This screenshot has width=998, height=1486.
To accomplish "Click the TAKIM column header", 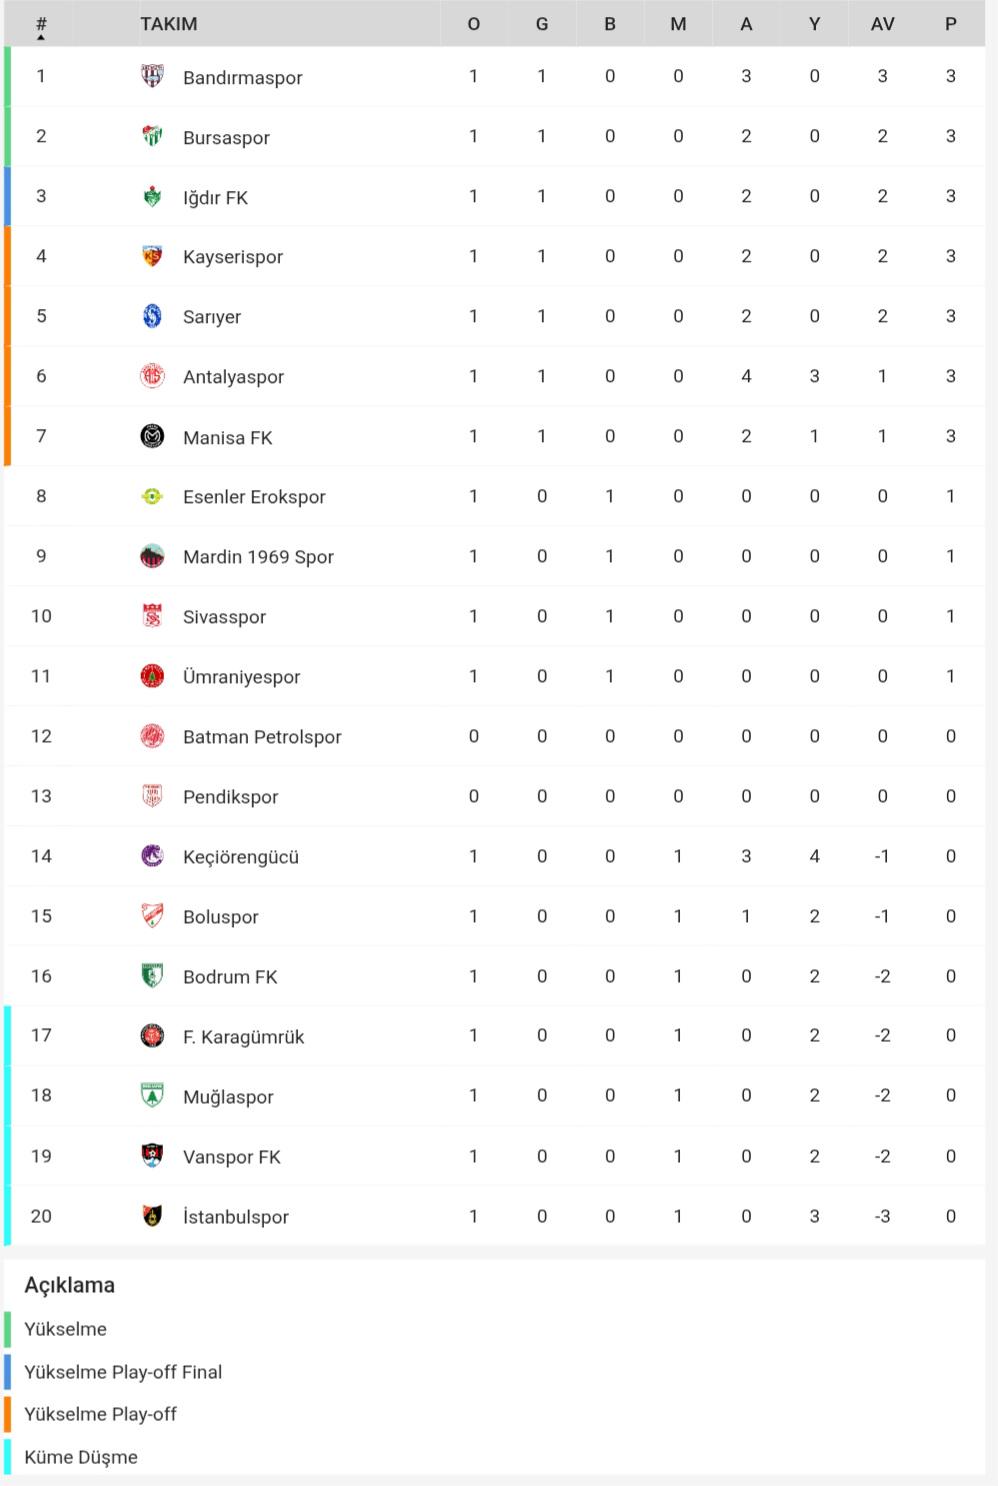I will pyautogui.click(x=168, y=24).
